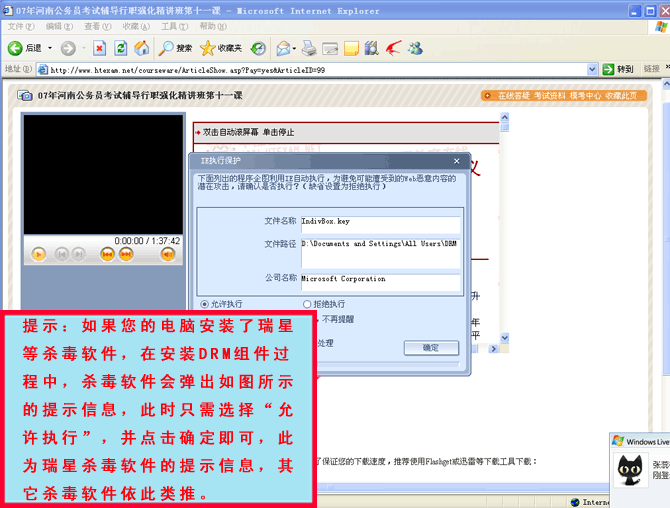670x508 pixels.
Task: Select the 拒绝执行 radio button
Action: point(306,304)
